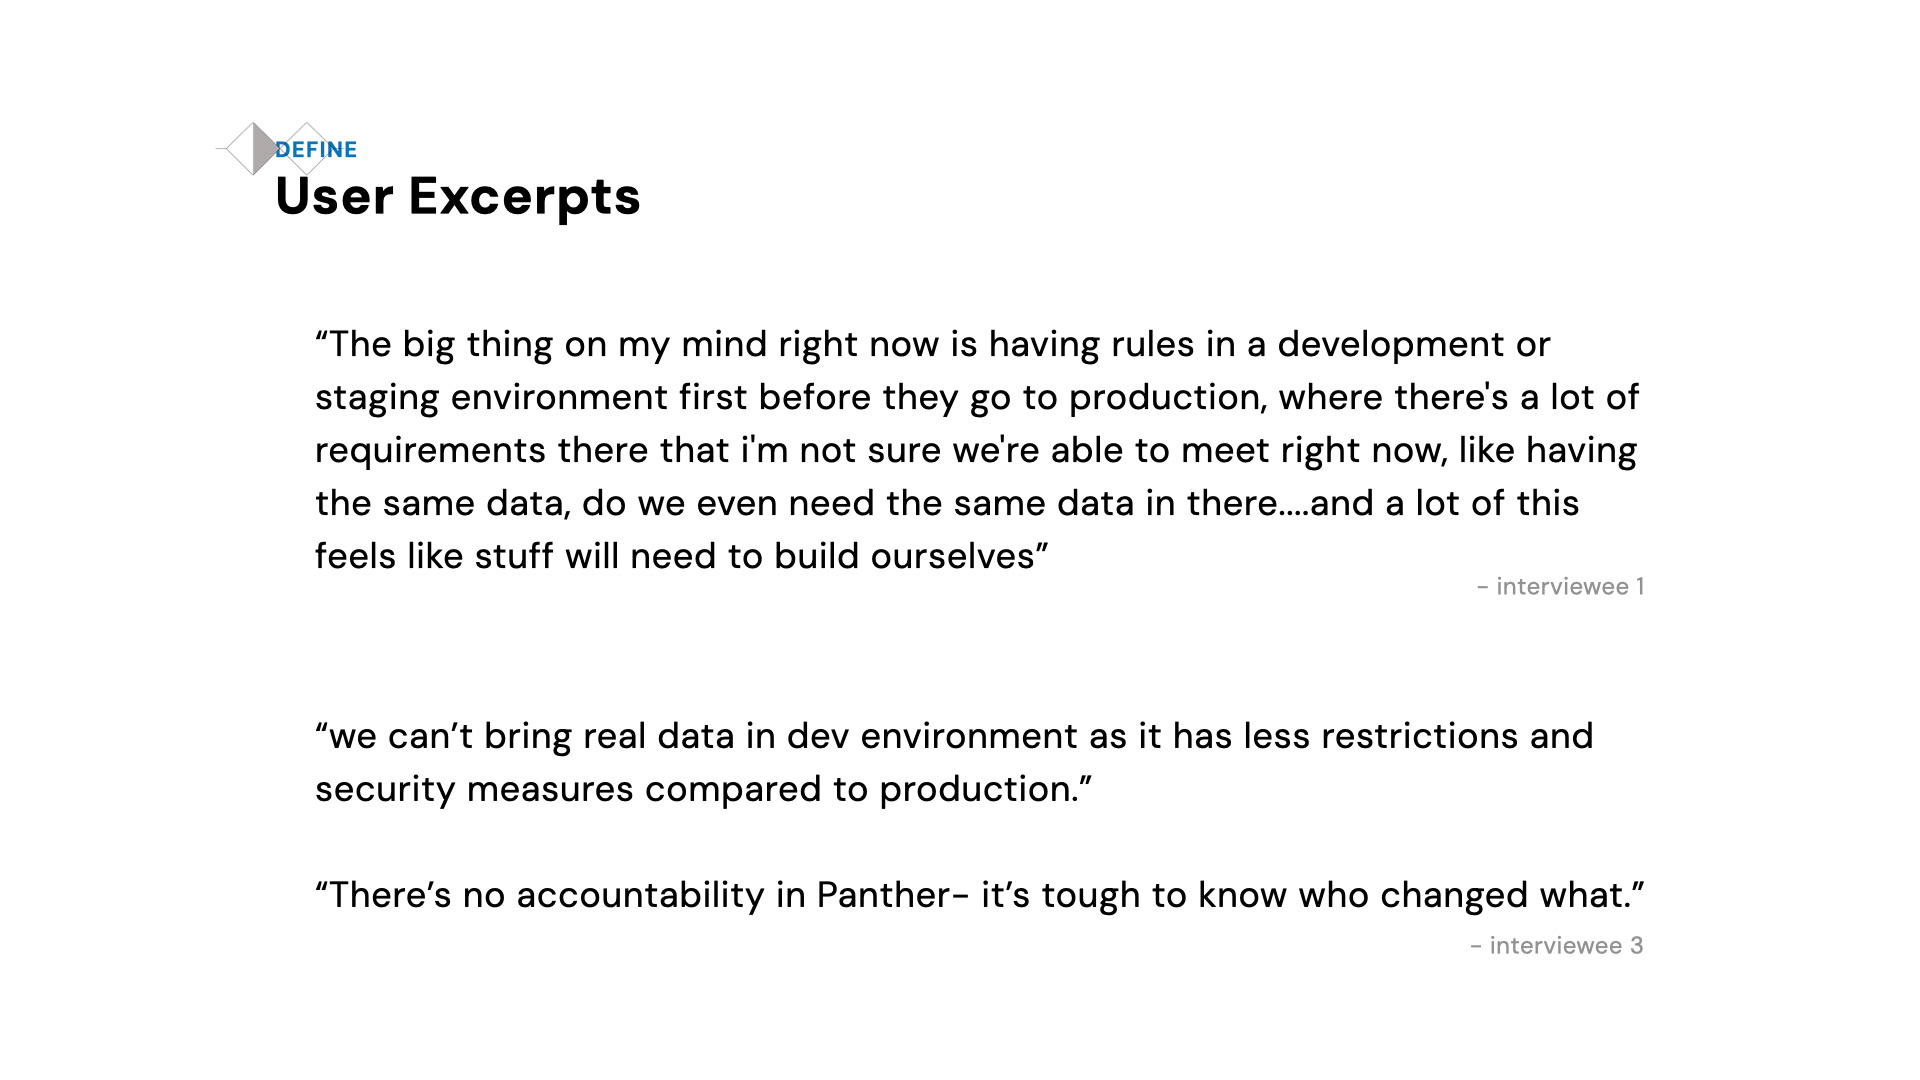Click the quote line starting "The big thing"
This screenshot has height=1080, width=1920.
[x=932, y=345]
